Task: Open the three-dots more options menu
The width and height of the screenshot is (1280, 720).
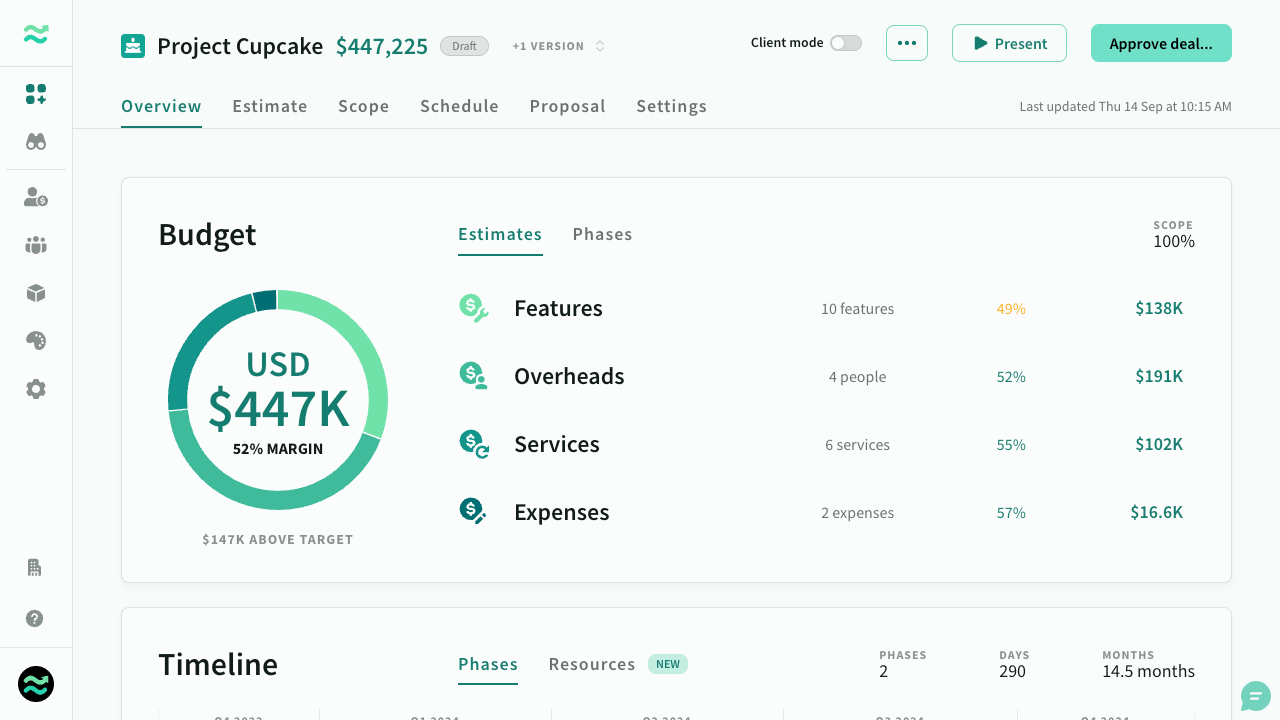Action: [907, 43]
